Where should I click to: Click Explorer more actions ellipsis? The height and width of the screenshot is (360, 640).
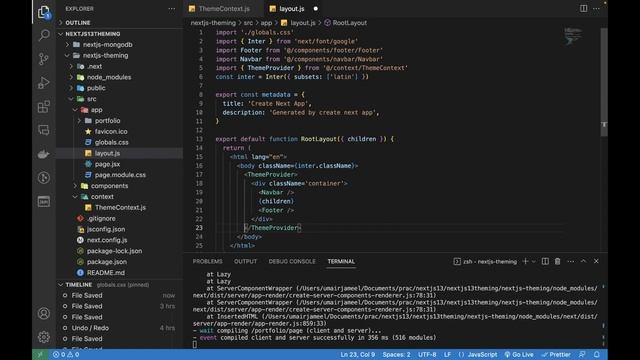(x=171, y=9)
